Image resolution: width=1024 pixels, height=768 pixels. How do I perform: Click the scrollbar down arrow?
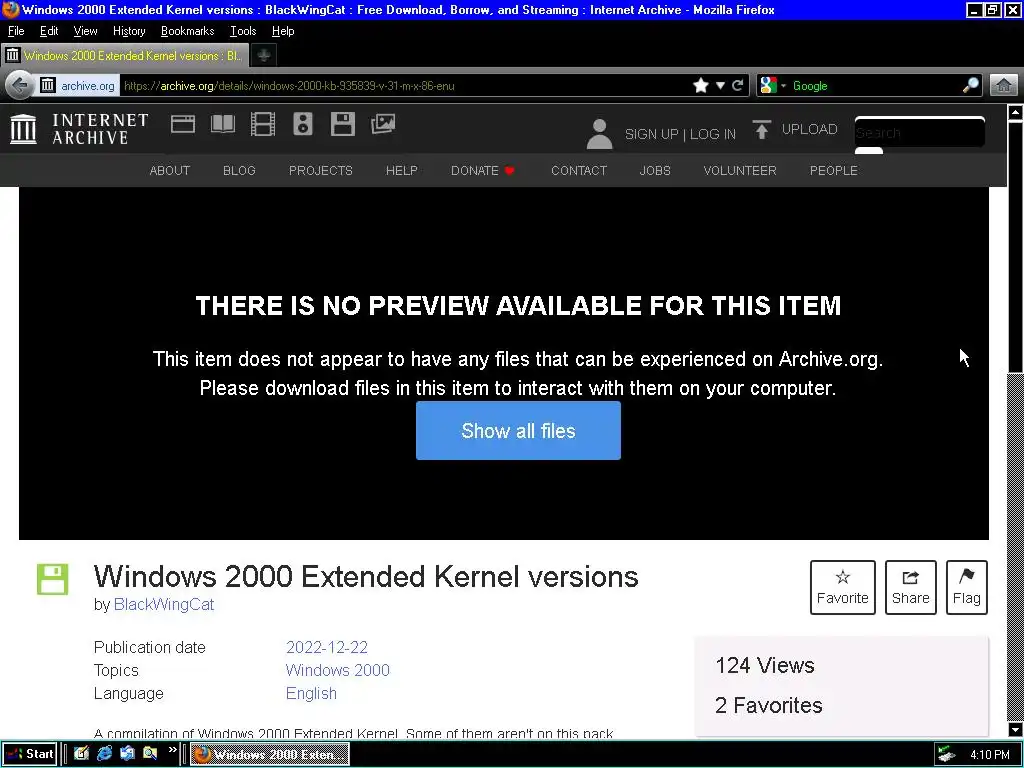1015,729
